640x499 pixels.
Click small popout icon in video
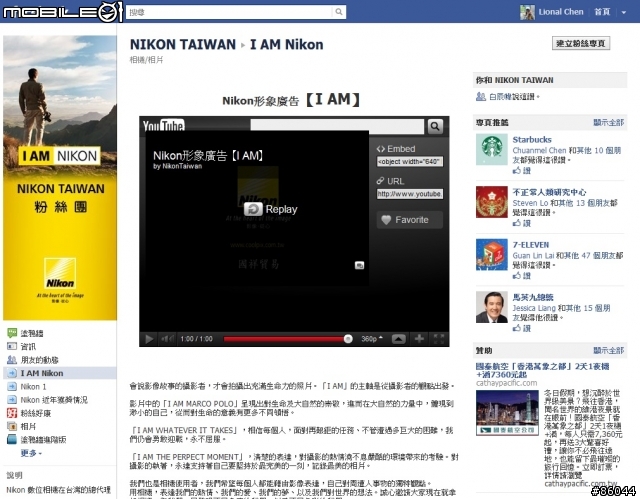(x=359, y=266)
